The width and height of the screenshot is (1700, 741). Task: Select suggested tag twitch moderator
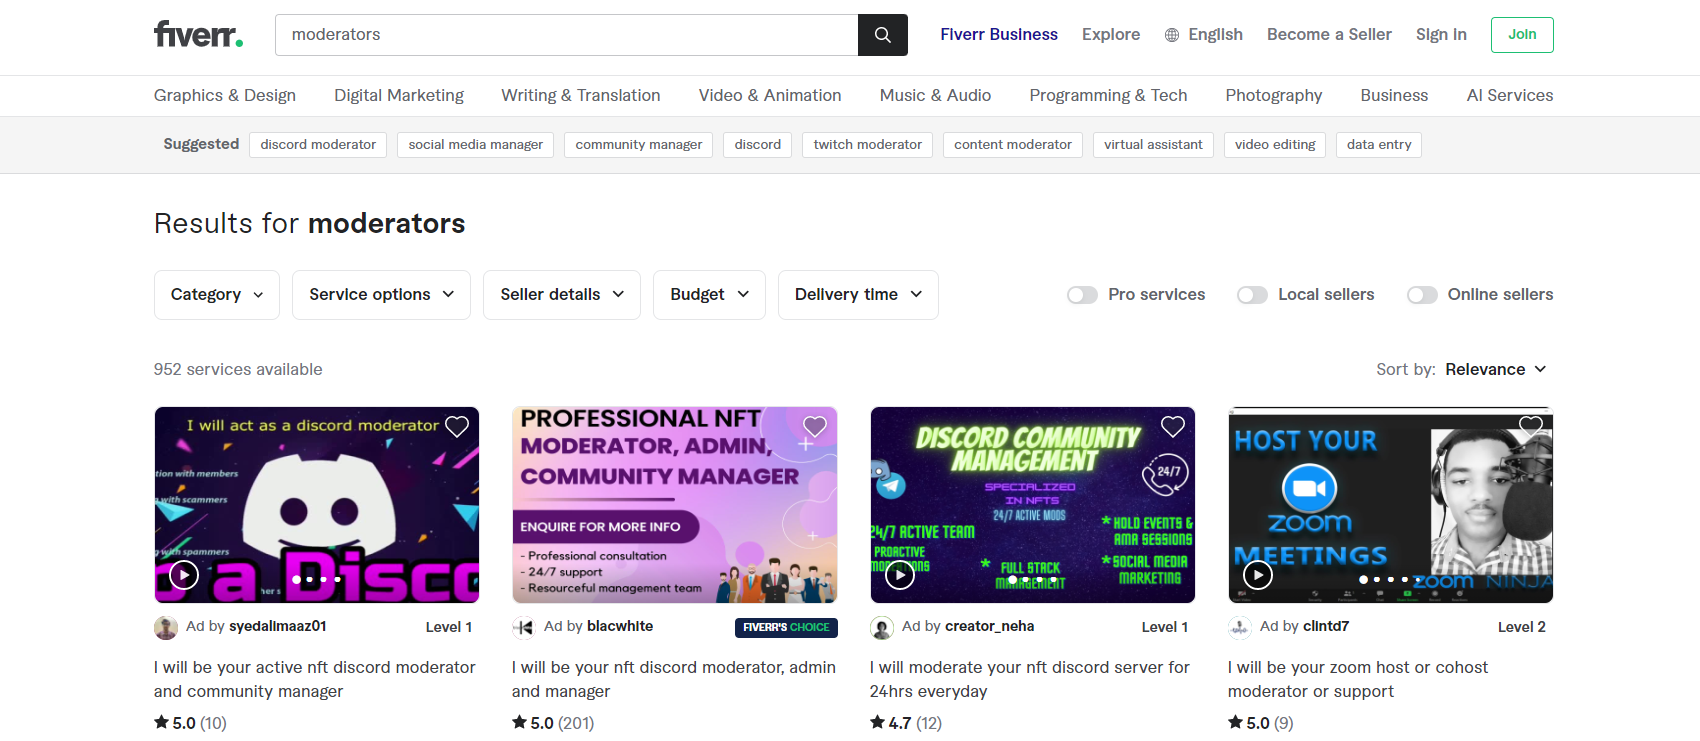[868, 145]
